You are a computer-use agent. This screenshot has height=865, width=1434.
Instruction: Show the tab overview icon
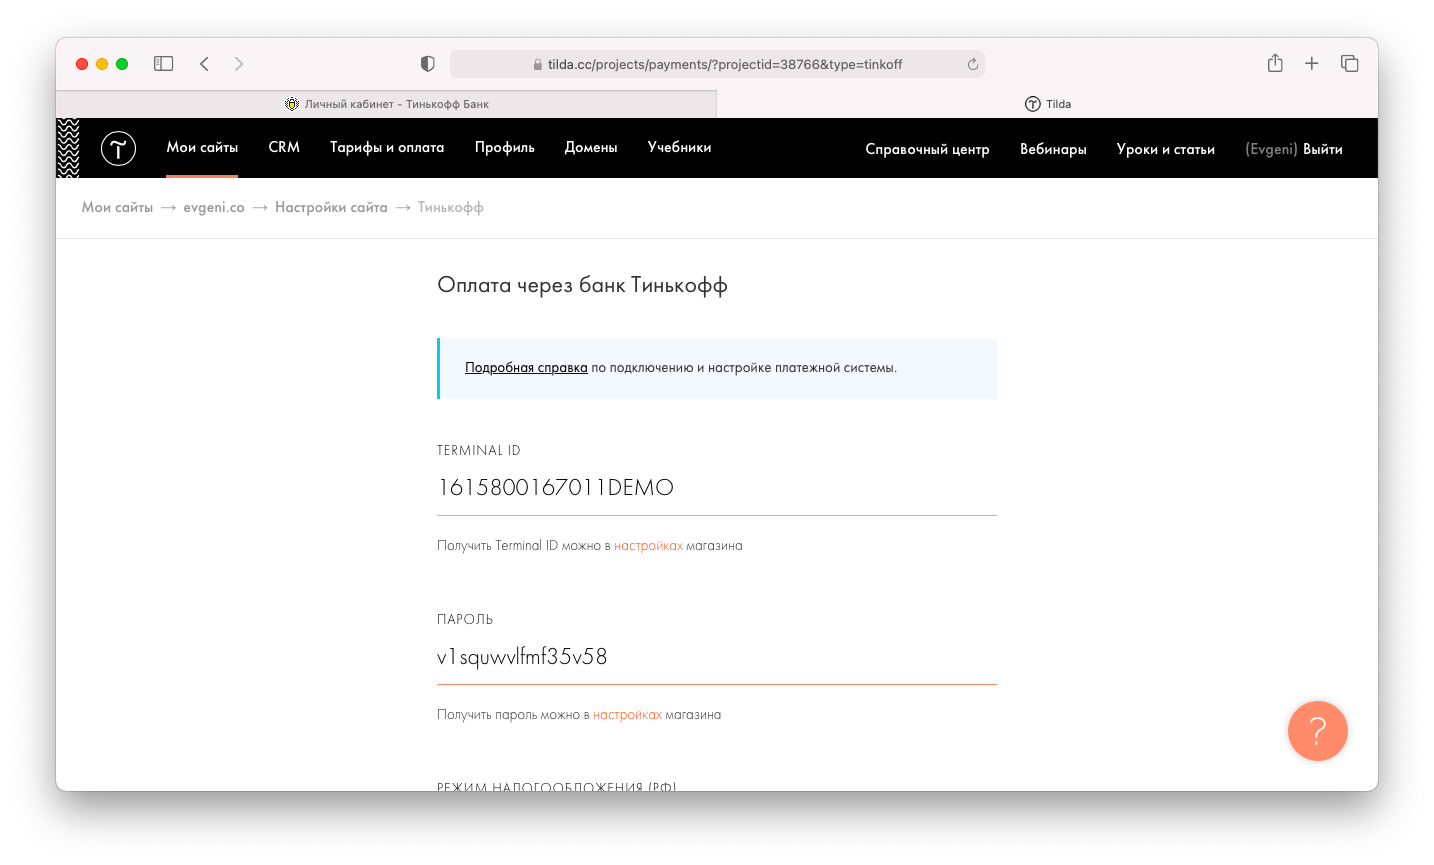[x=1350, y=64]
